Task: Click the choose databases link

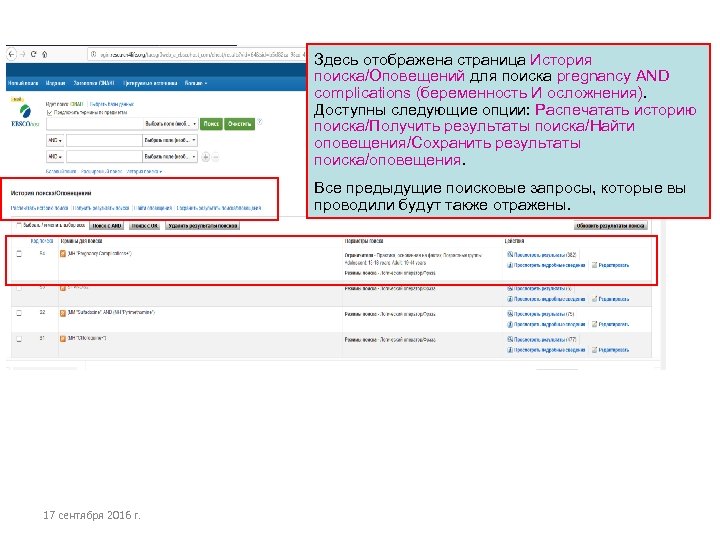Action: tap(112, 104)
